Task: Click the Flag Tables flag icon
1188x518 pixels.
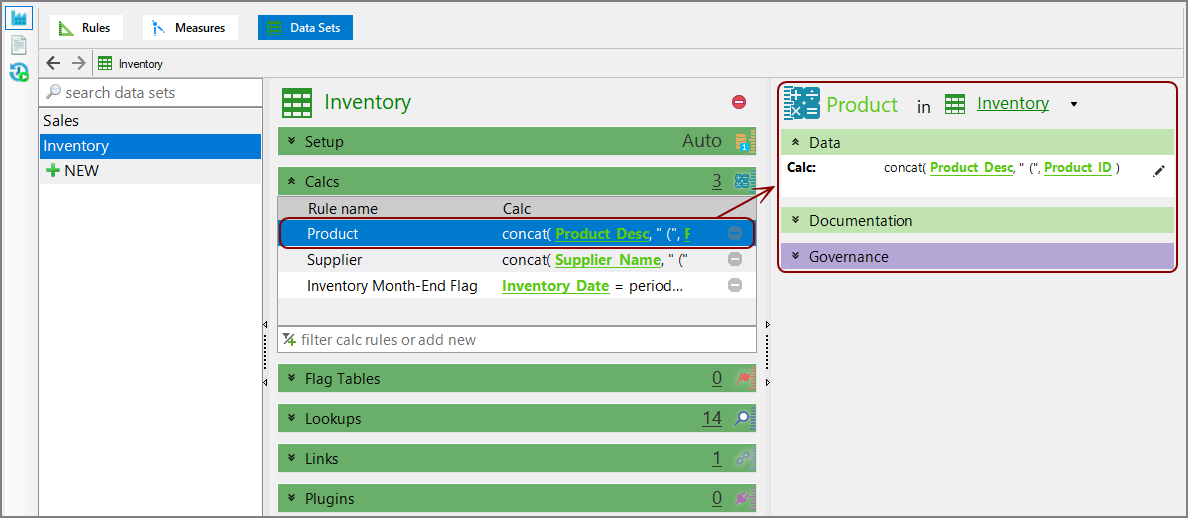Action: tap(746, 379)
